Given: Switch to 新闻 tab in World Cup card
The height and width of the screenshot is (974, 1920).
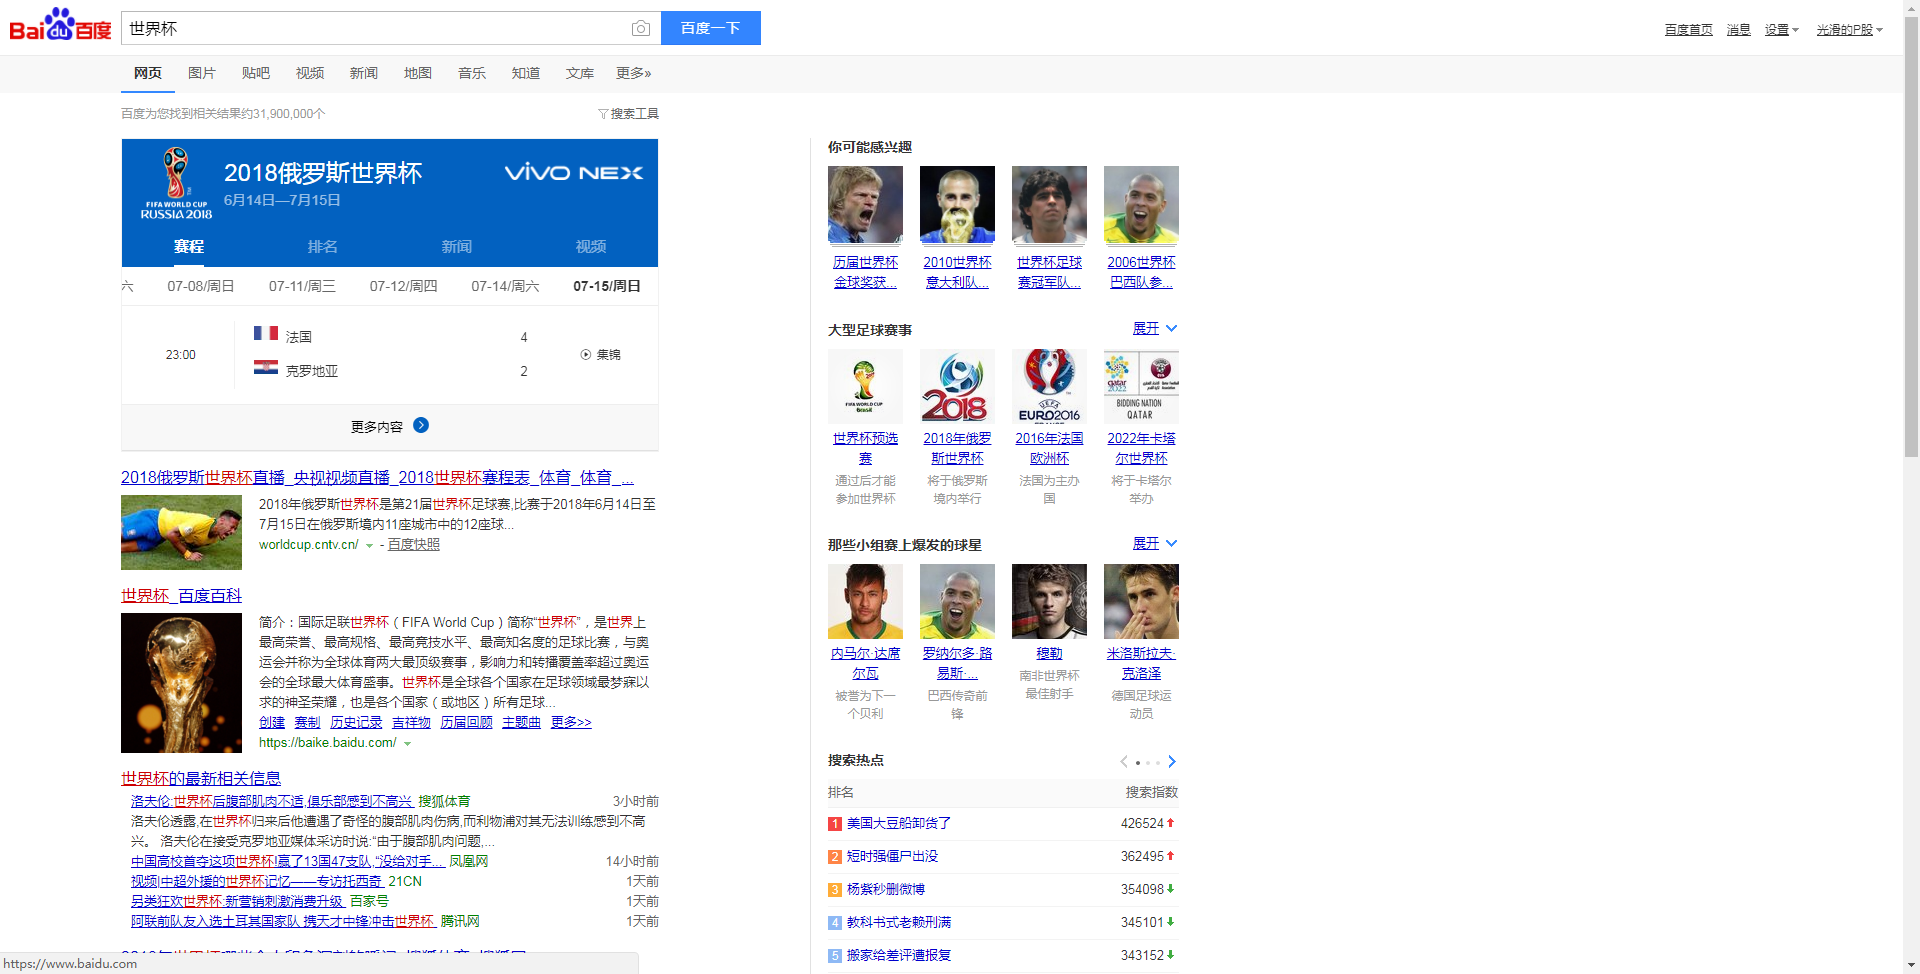Looking at the screenshot, I should click(x=457, y=246).
